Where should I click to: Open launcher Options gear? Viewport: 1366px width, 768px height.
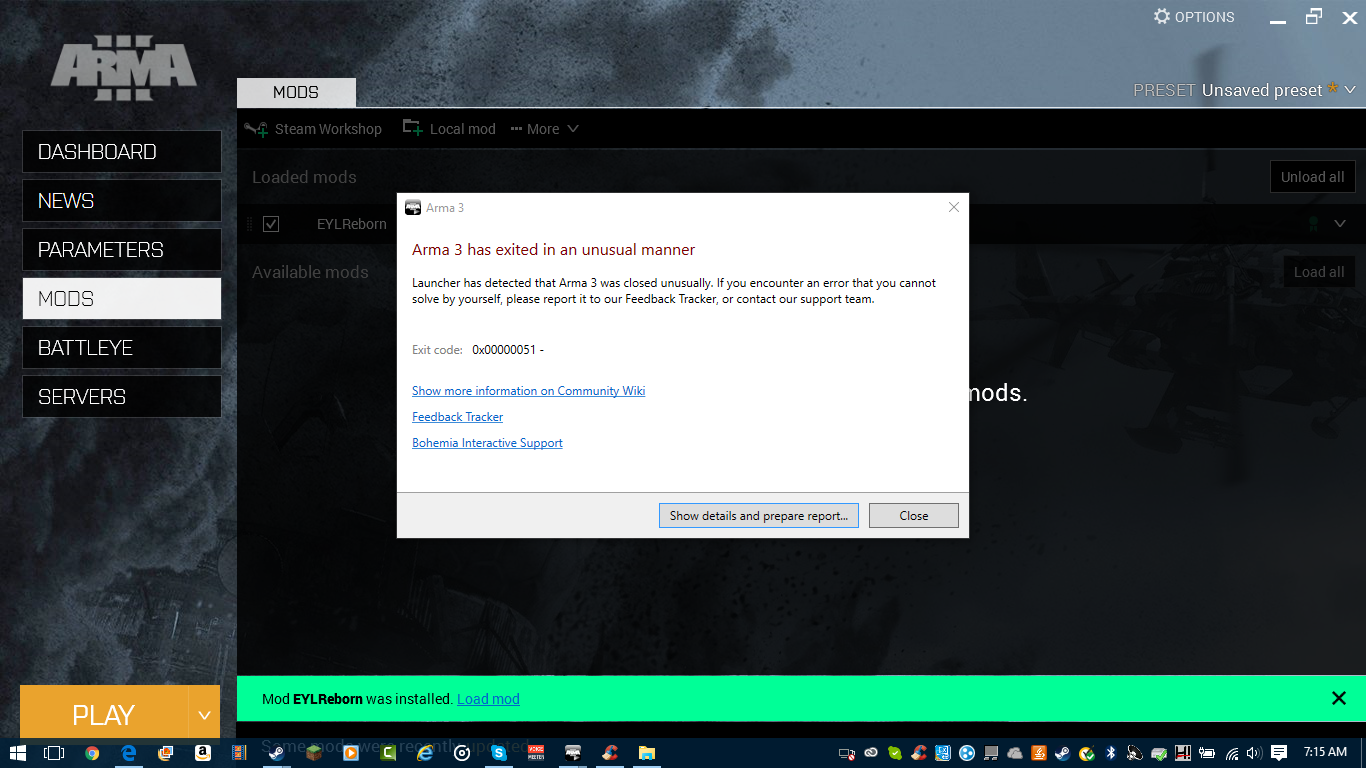coord(1161,17)
